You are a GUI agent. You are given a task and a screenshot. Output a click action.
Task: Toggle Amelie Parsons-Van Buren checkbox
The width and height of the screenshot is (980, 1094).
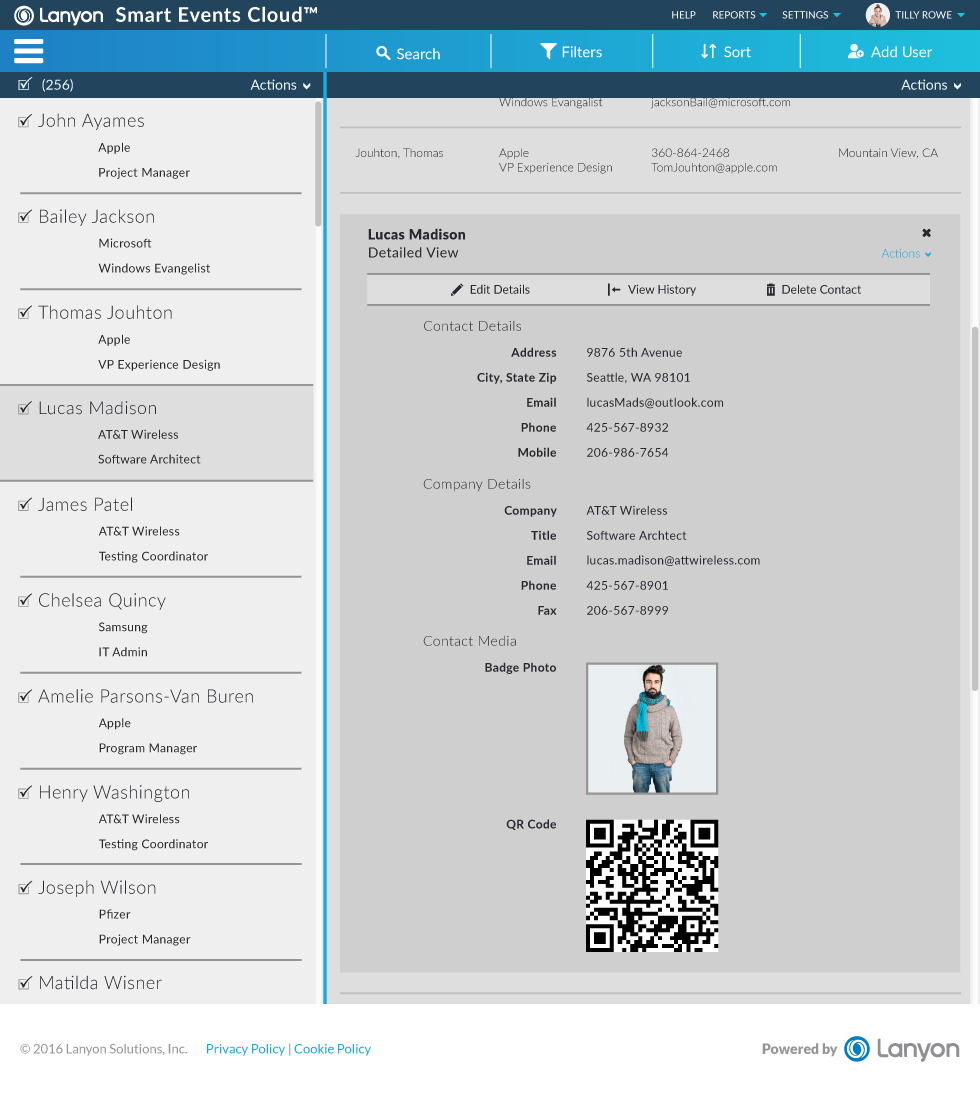pos(25,696)
